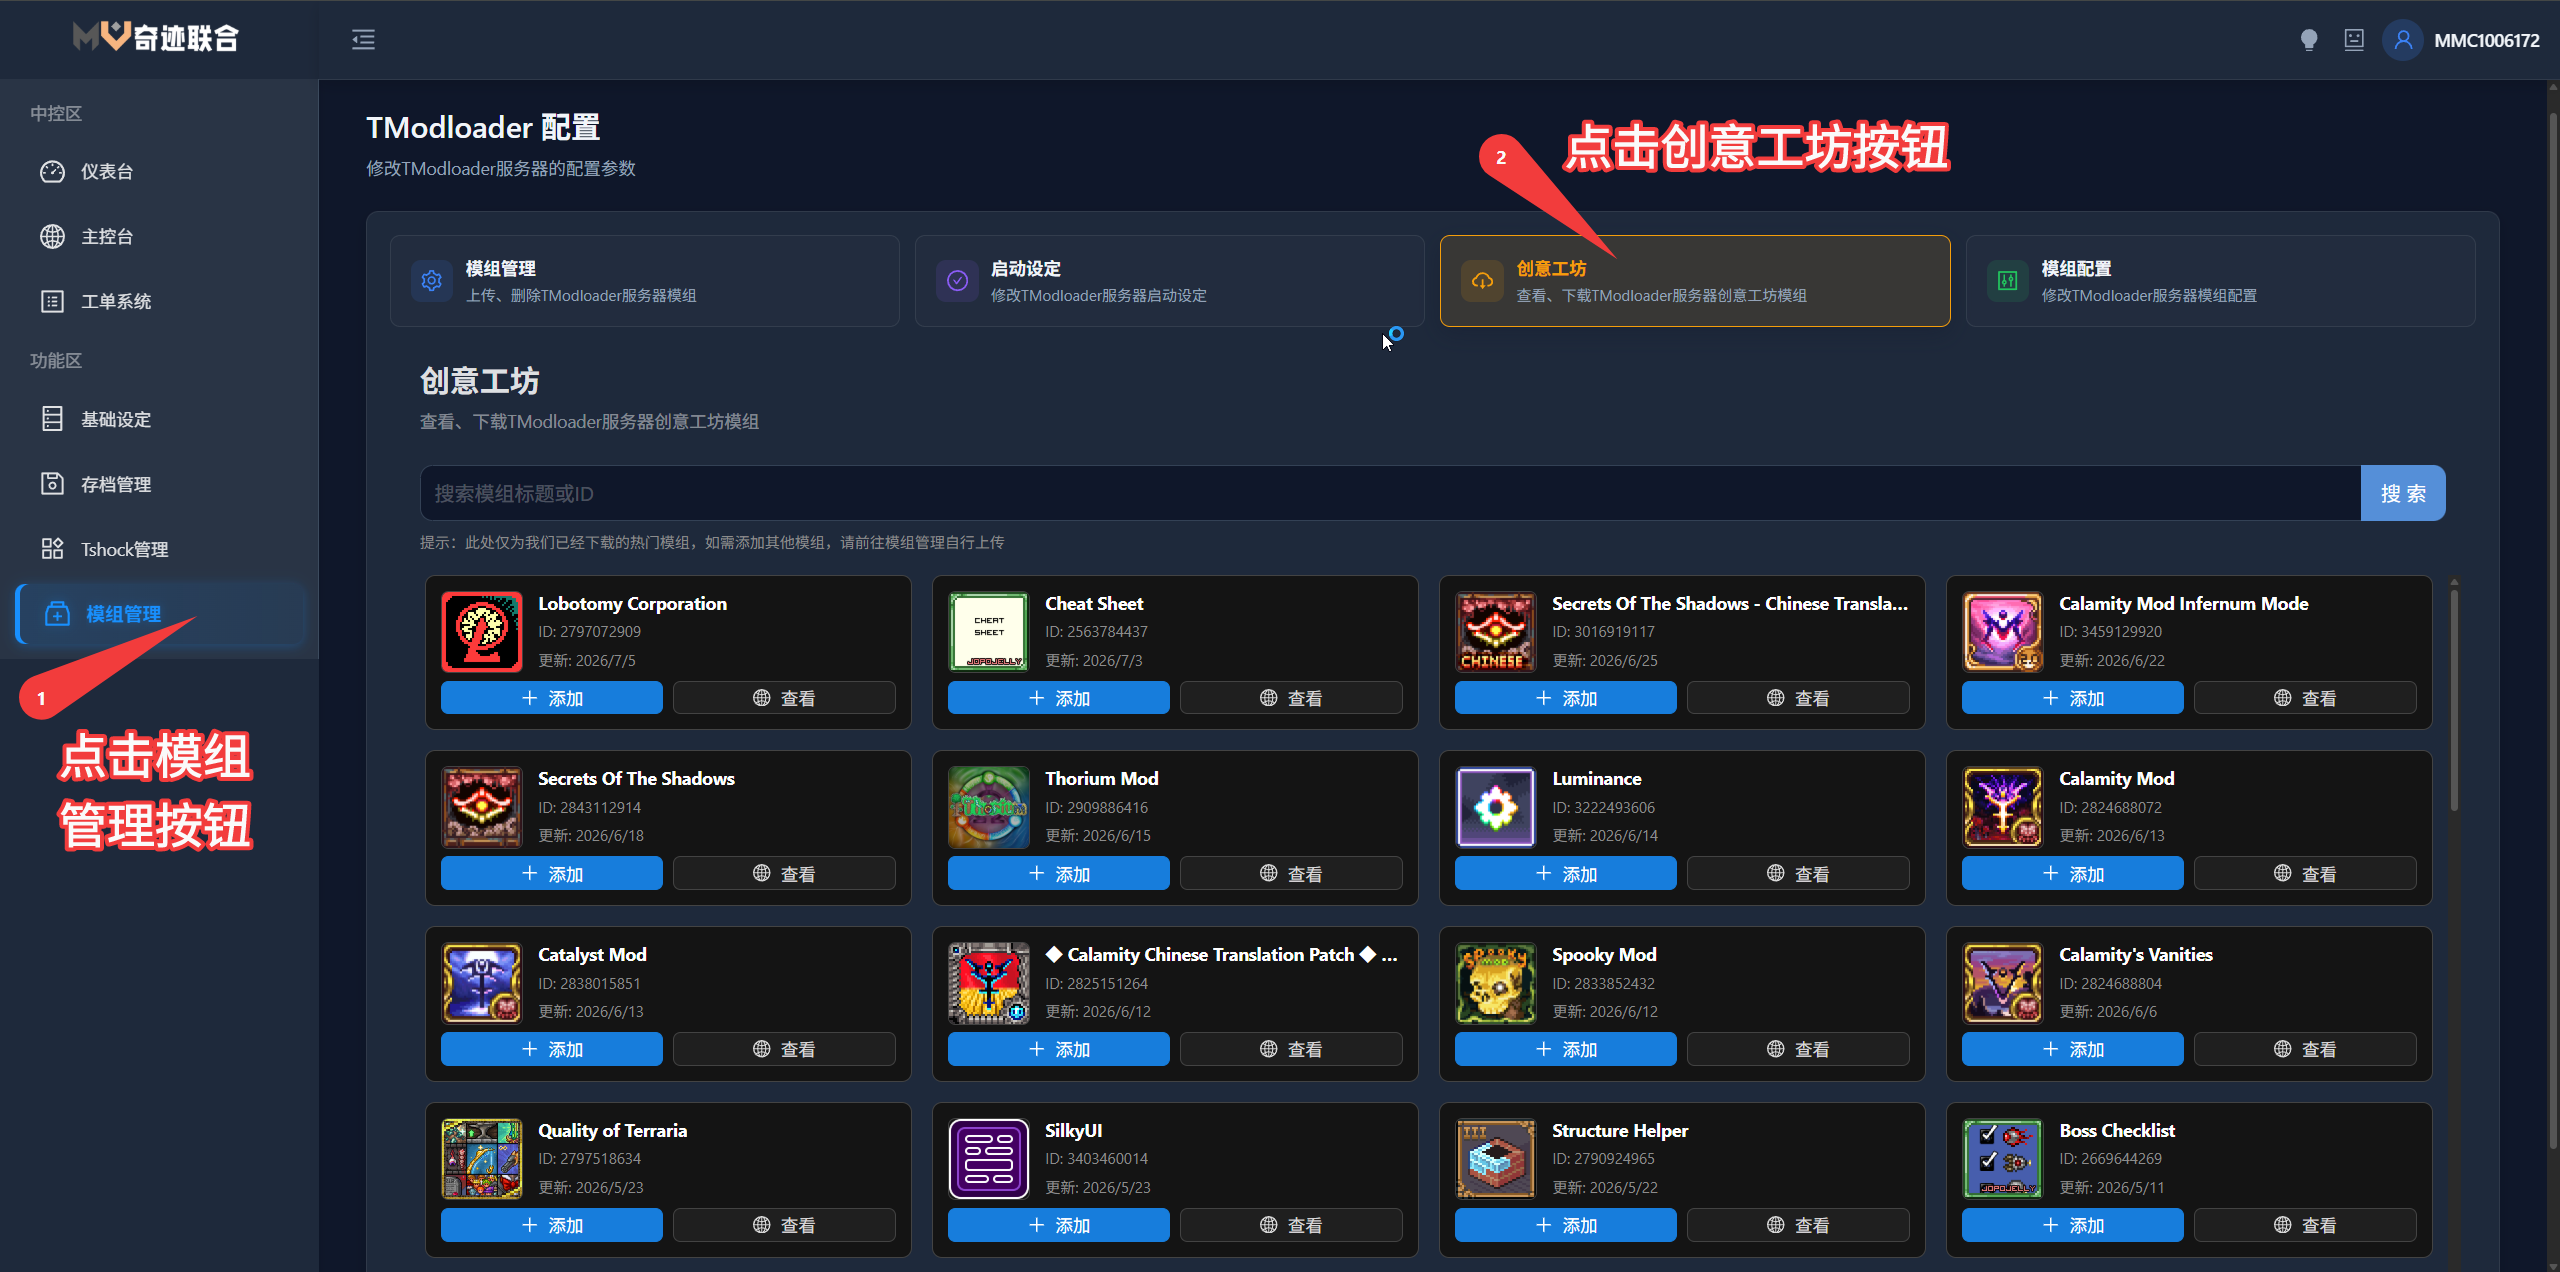Viewport: 2560px width, 1272px height.
Task: Add the Lobotomy Corporation mod
Action: (552, 698)
